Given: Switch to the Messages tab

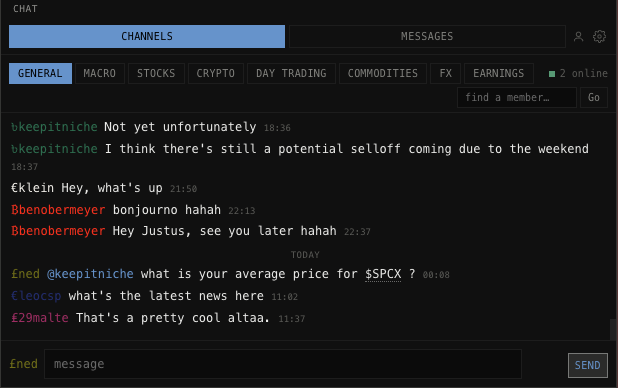Looking at the screenshot, I should click(x=427, y=36).
